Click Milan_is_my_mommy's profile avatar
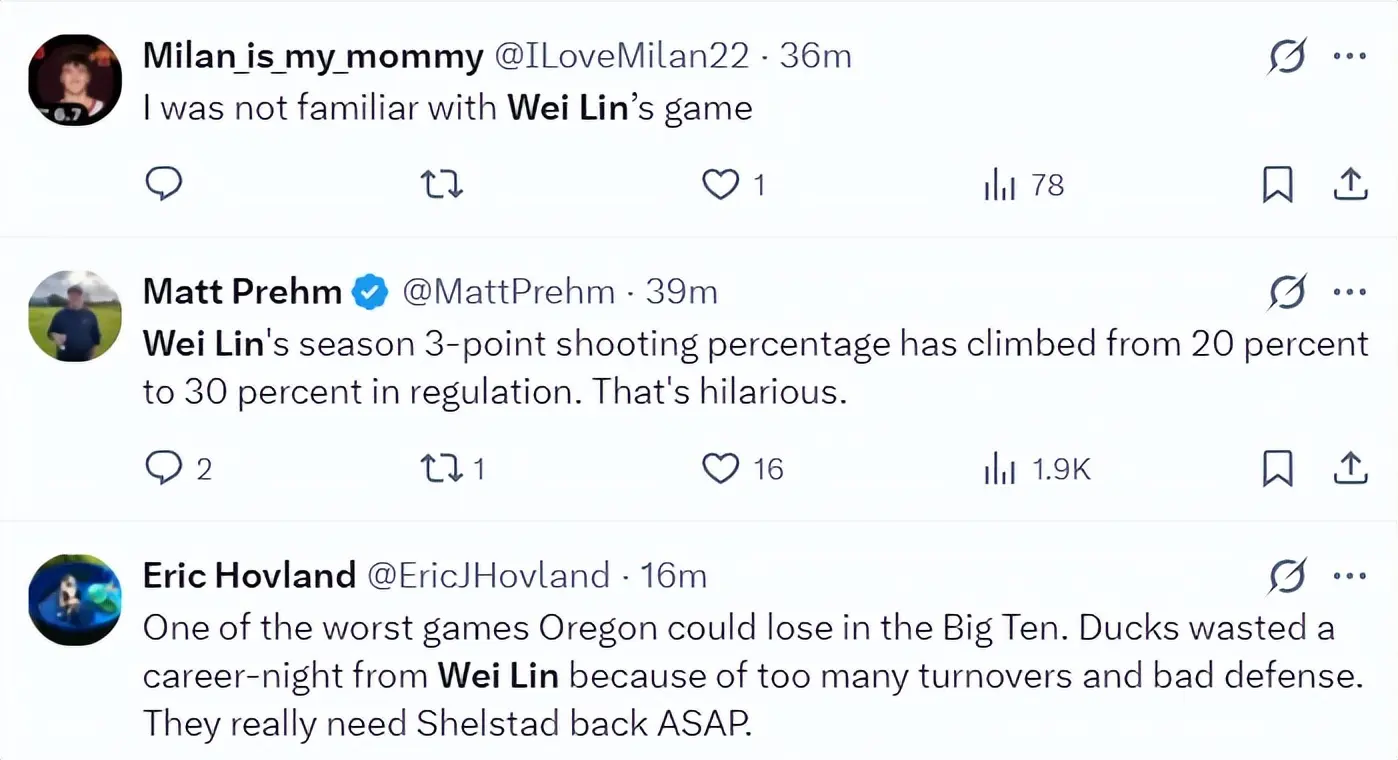 click(x=75, y=80)
